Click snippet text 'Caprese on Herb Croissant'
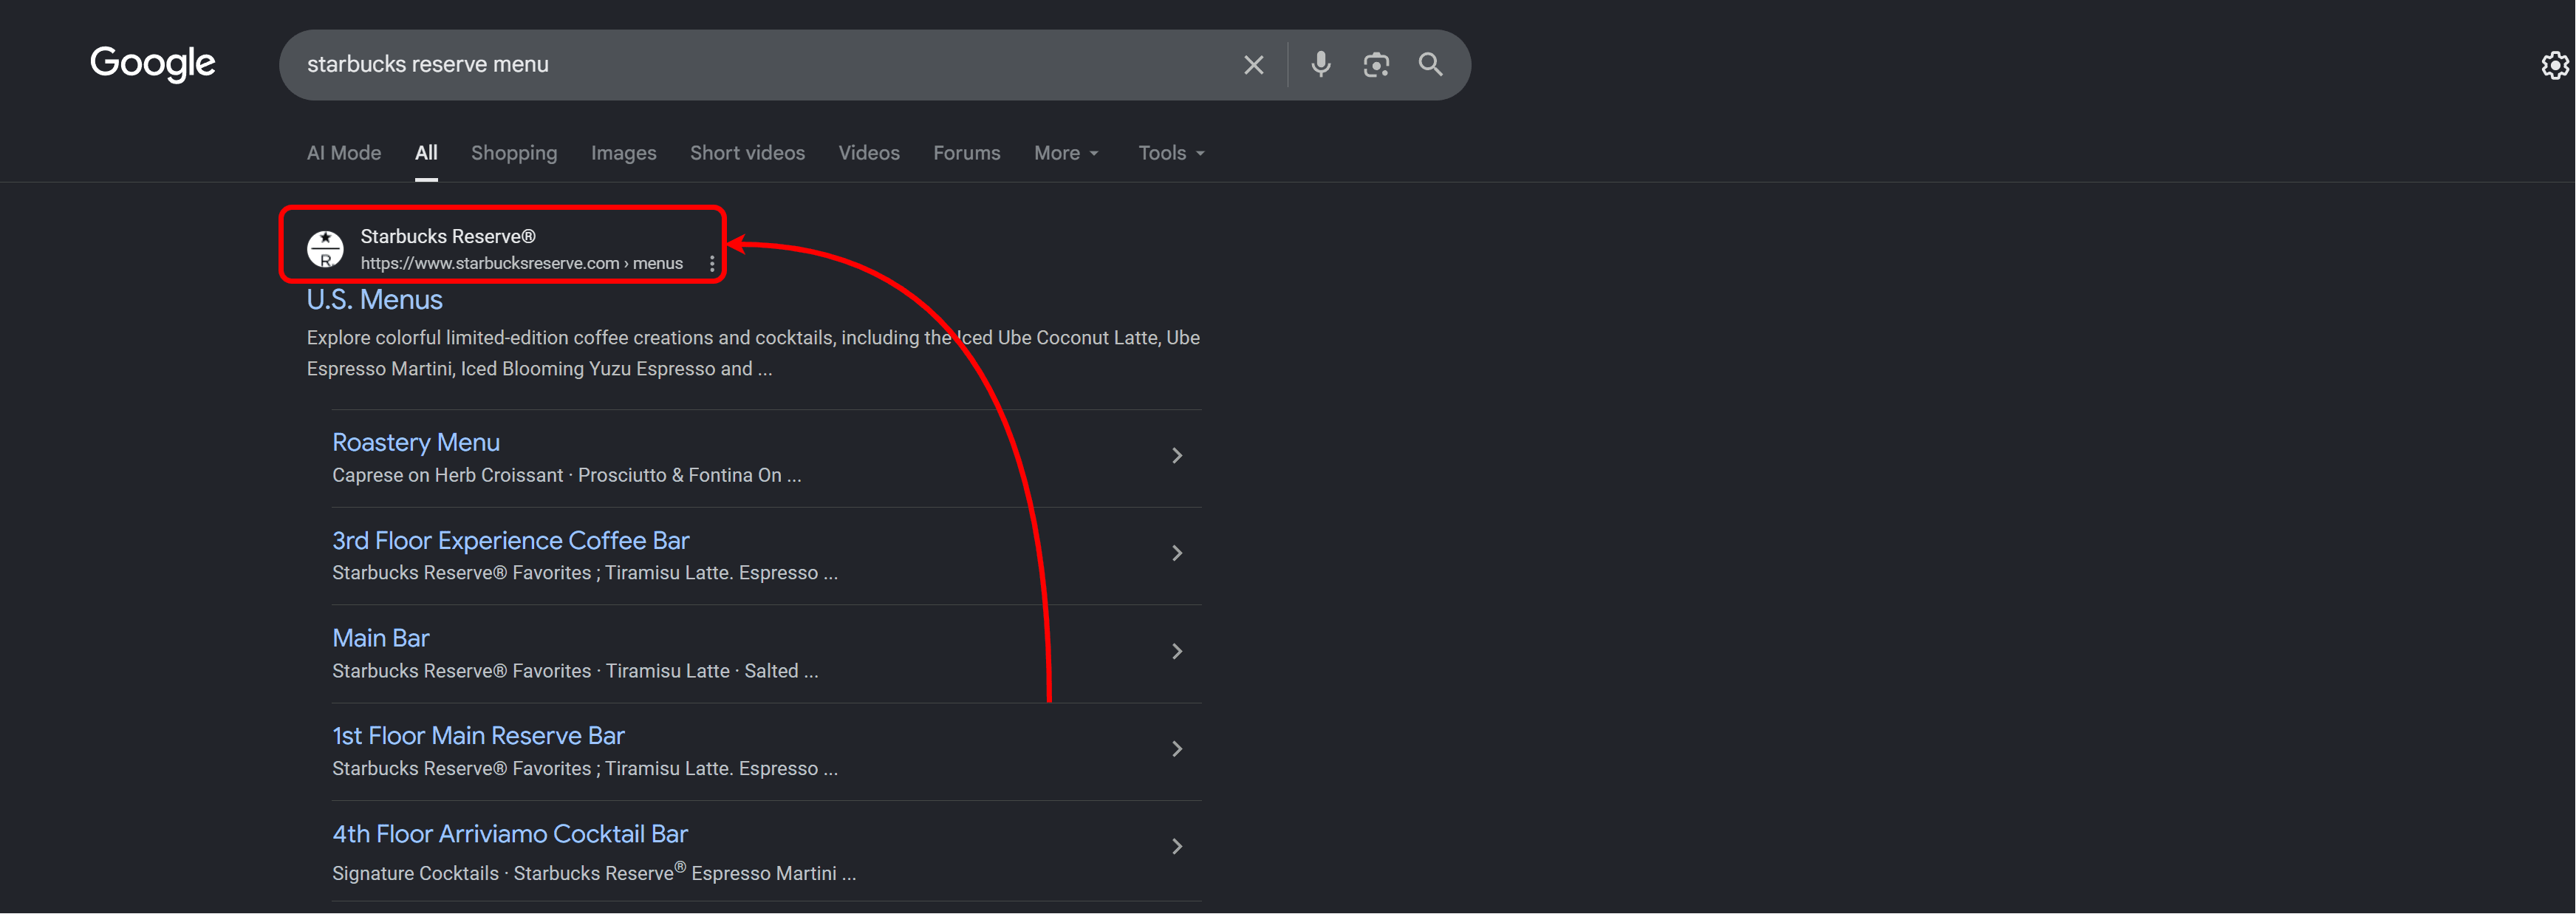This screenshot has height=914, width=2576. 447,475
